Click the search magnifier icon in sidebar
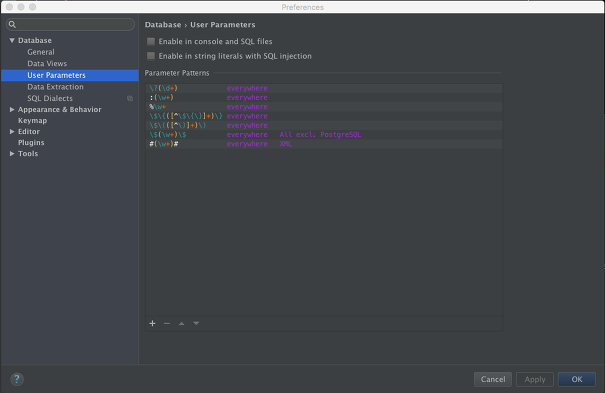Image resolution: width=605 pixels, height=393 pixels. tap(12, 25)
